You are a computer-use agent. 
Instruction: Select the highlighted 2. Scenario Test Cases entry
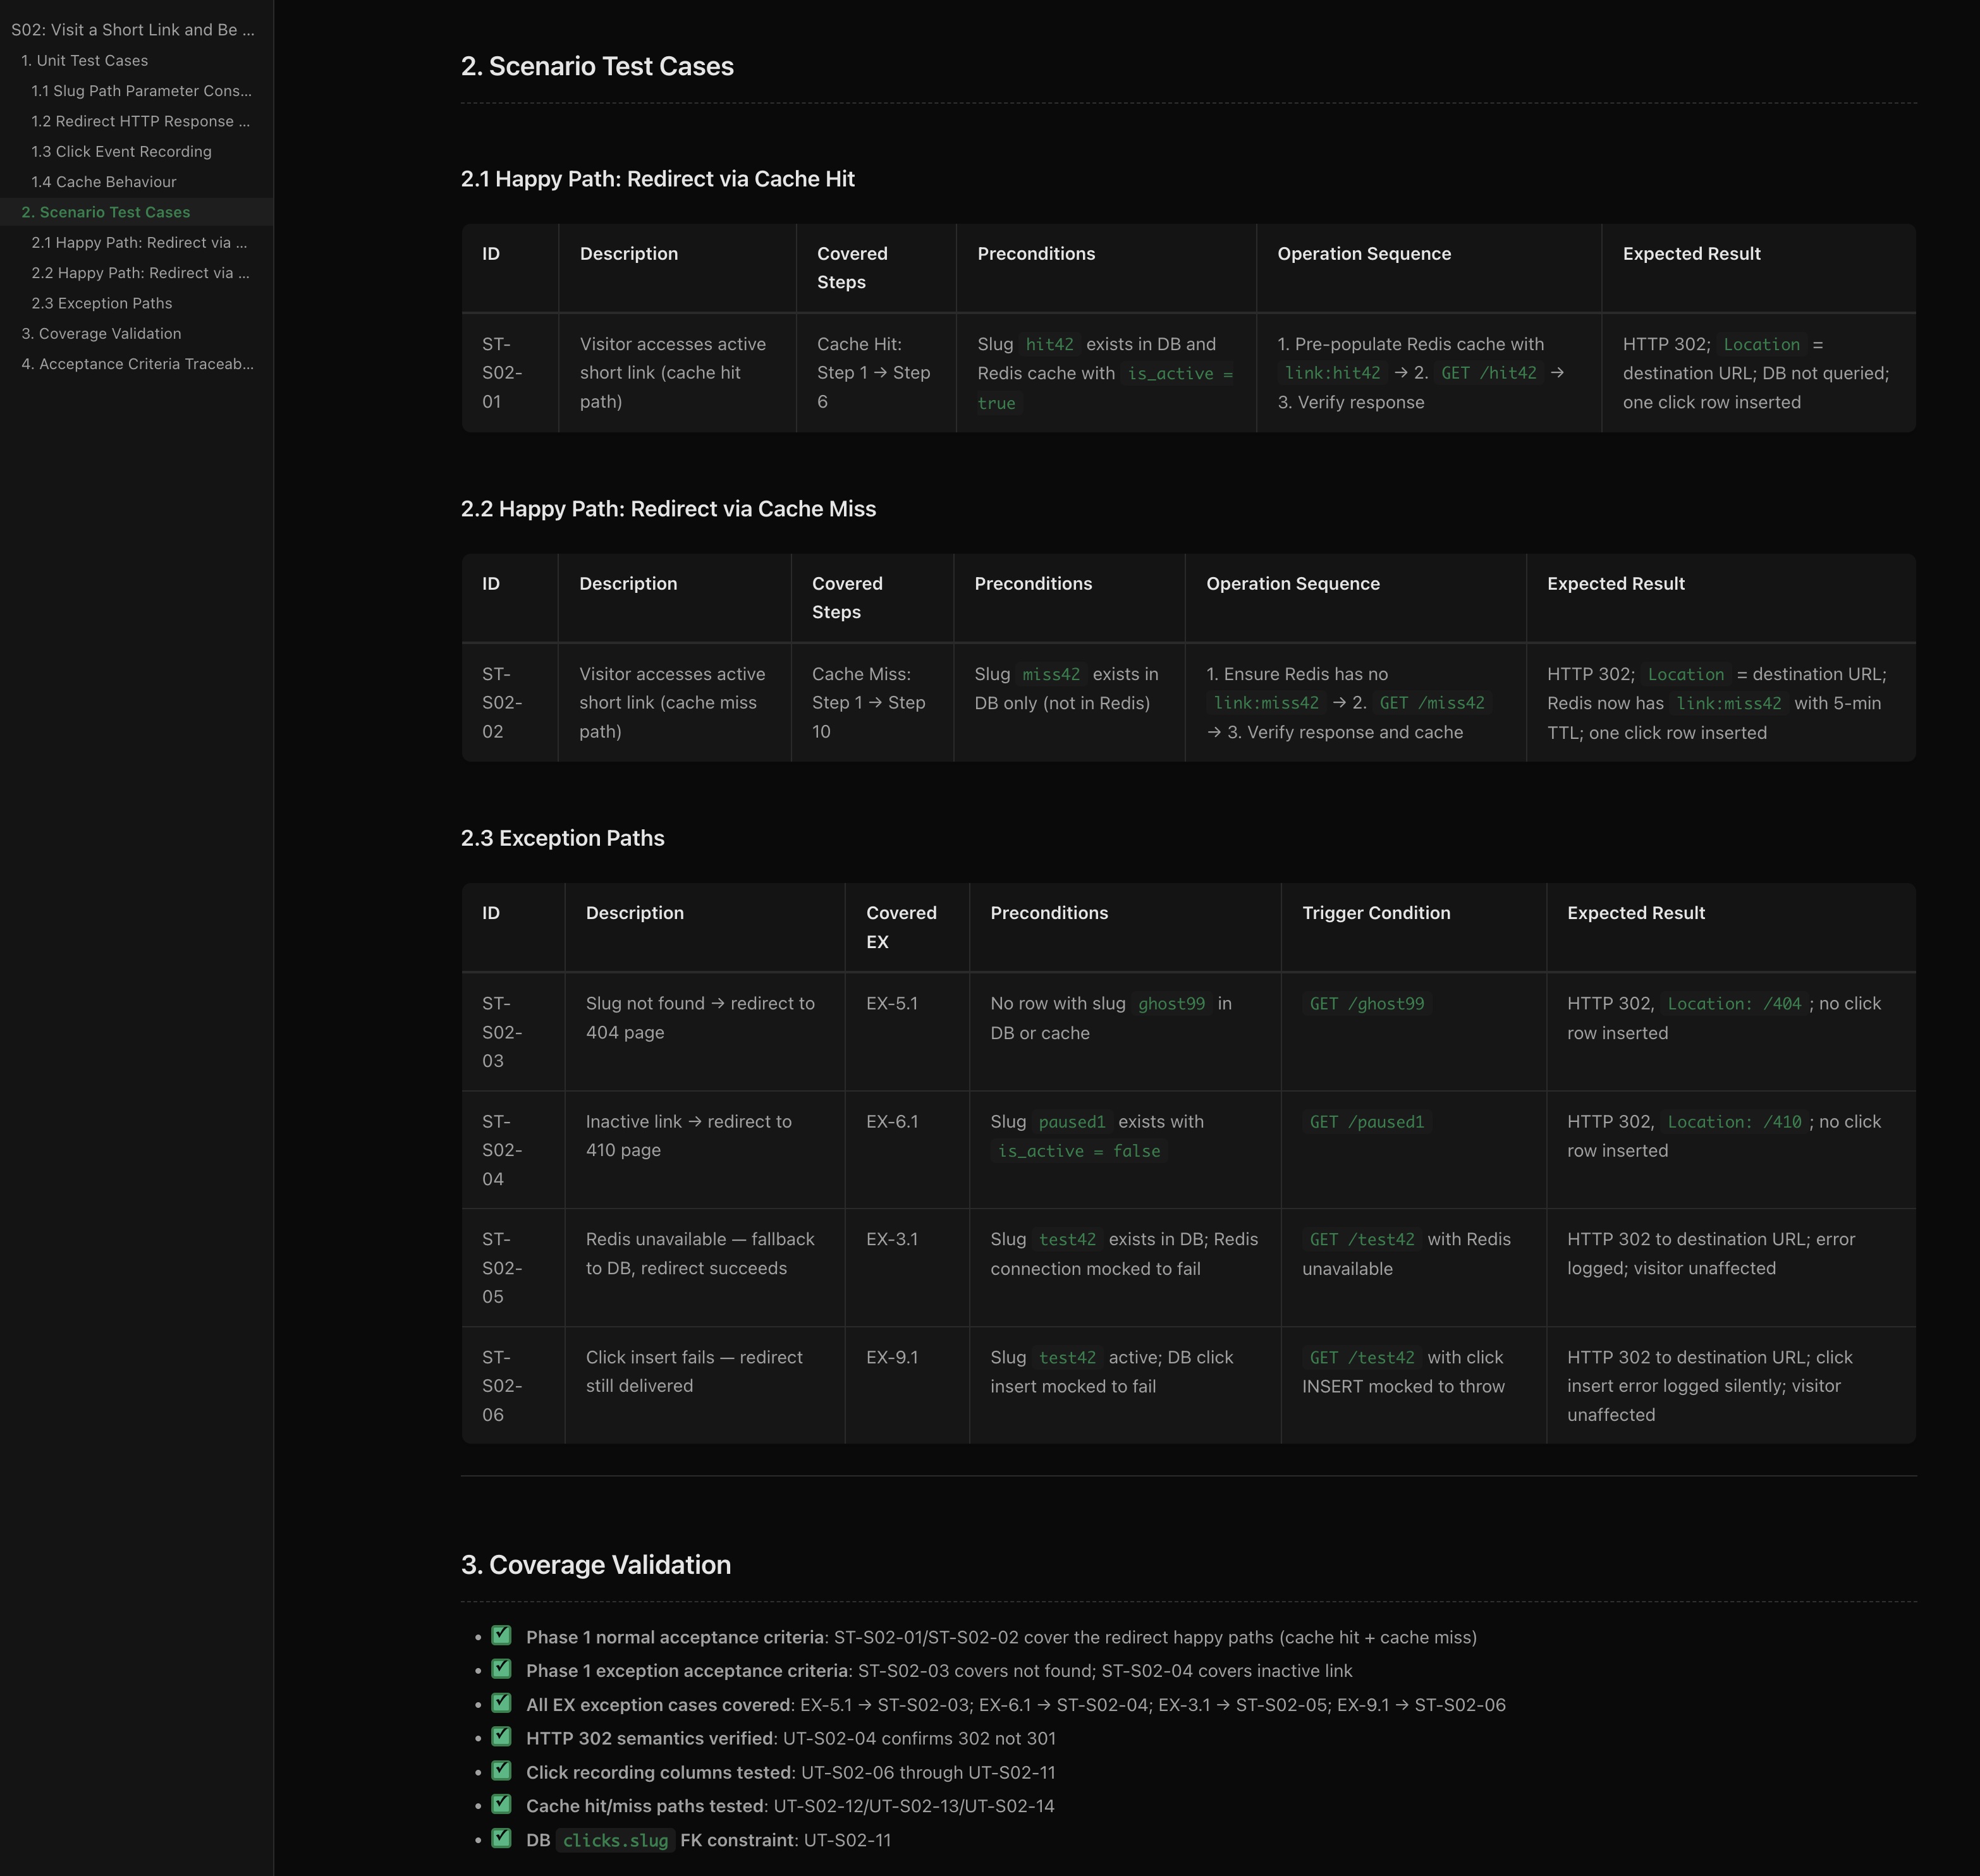tap(106, 212)
